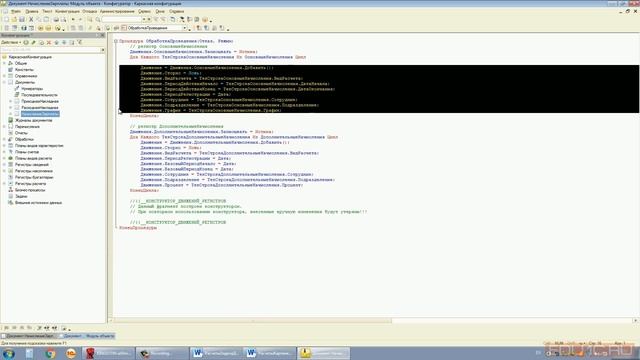The image size is (640, 360).
Task: Click the configuration tree search field
Action: pos(50,50)
